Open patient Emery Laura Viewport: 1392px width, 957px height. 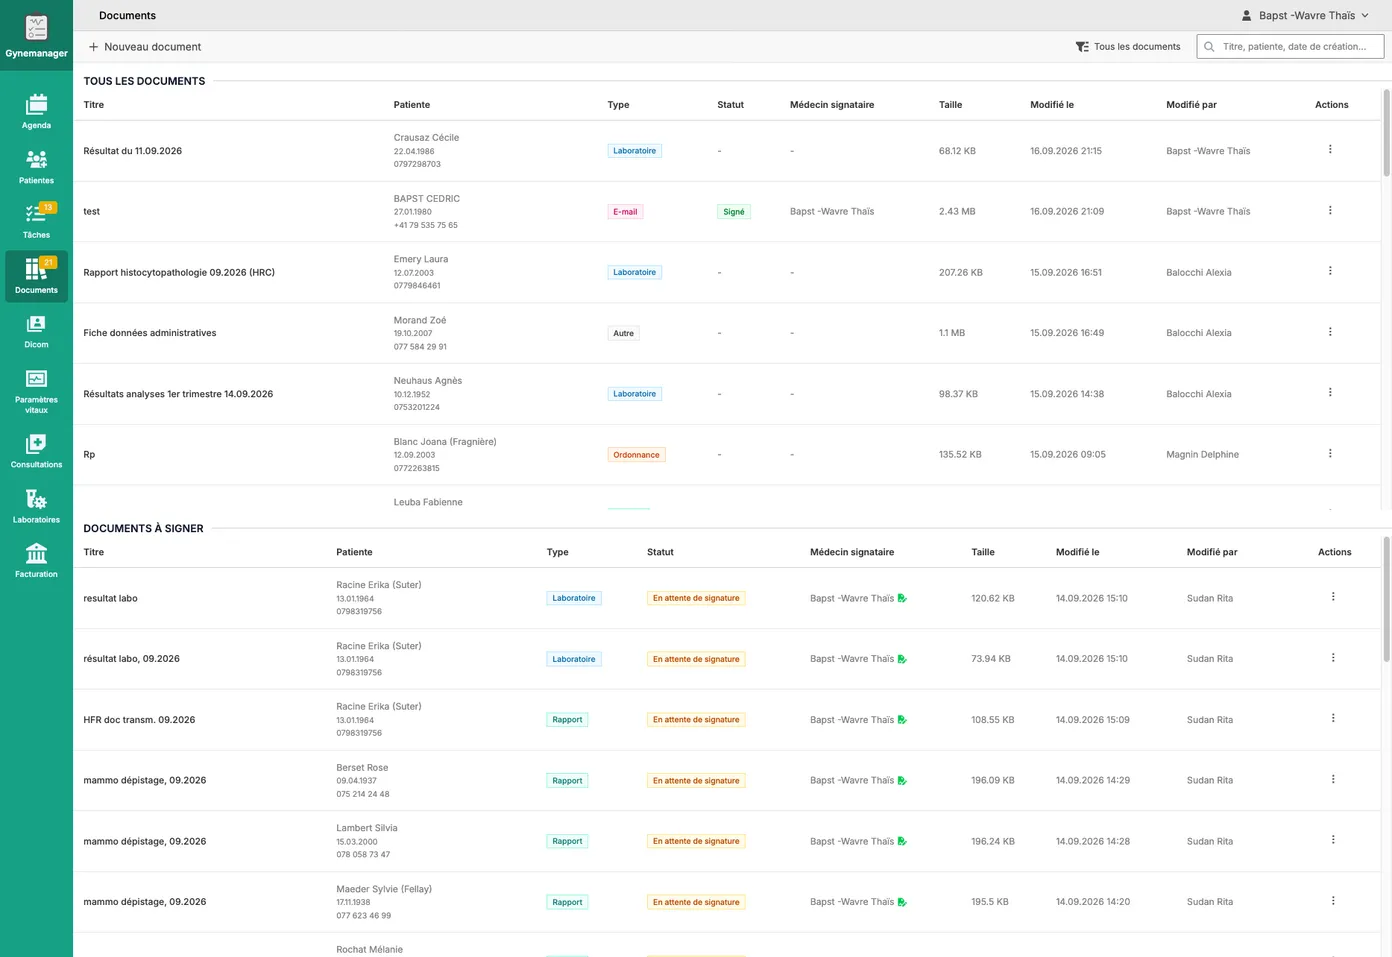[421, 259]
